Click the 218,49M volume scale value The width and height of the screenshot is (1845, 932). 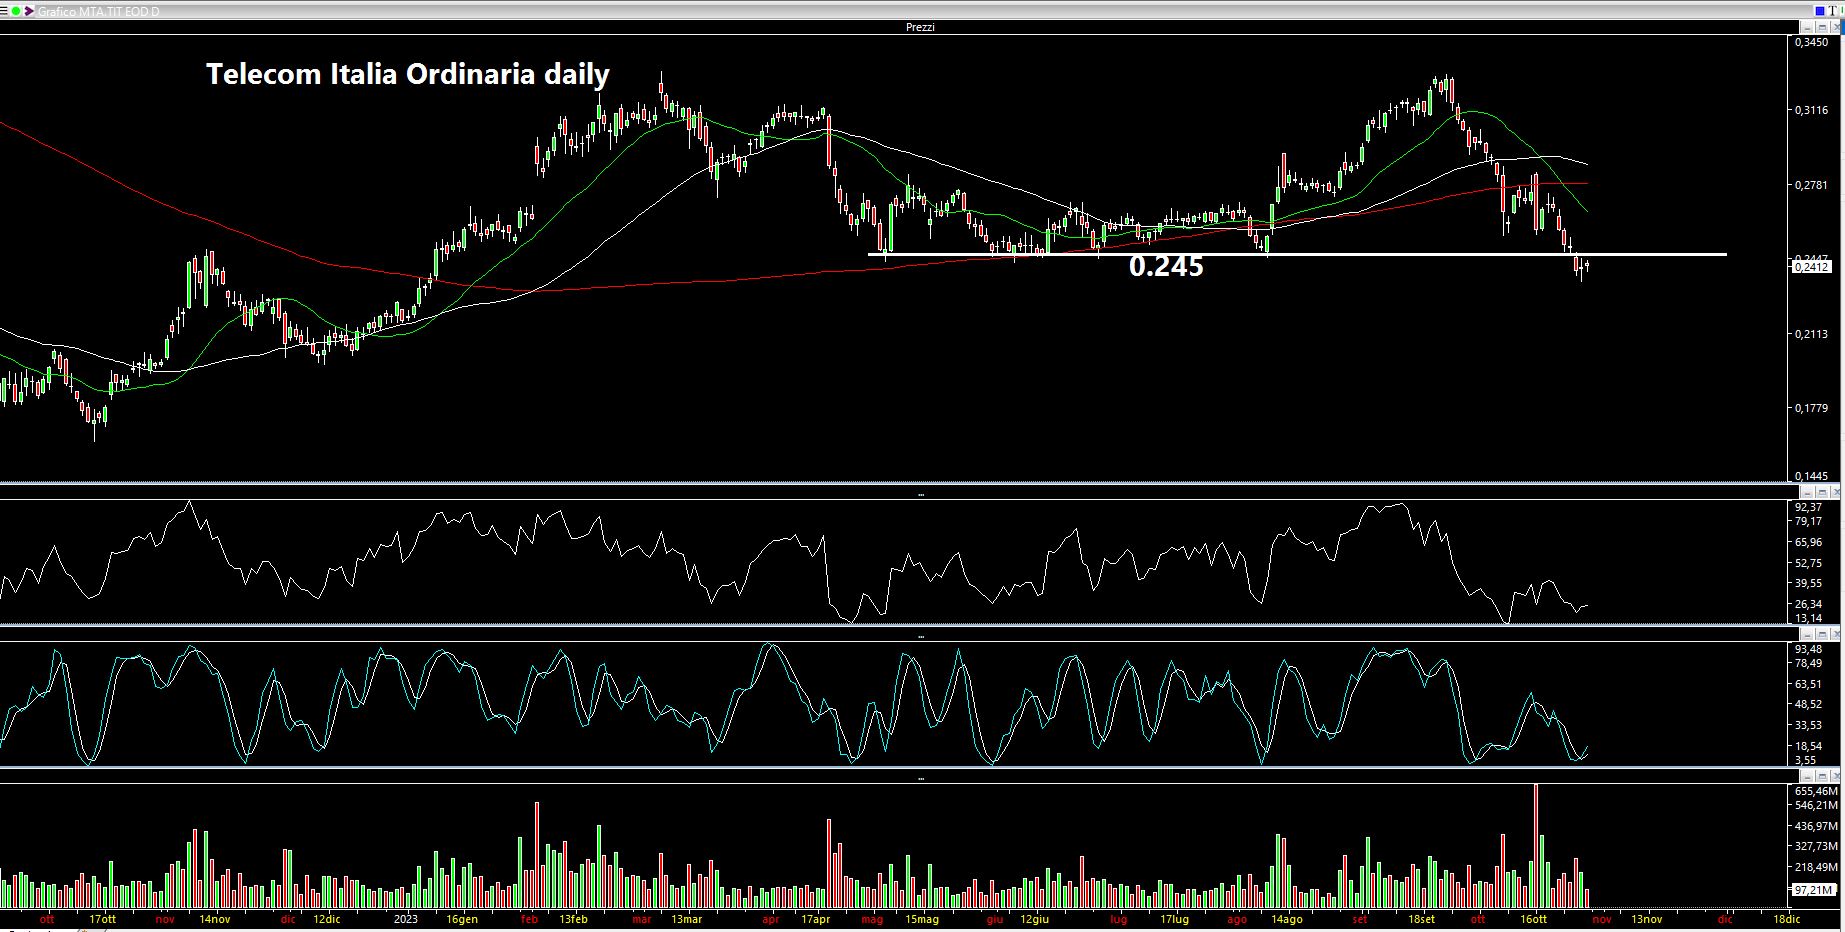pyautogui.click(x=1817, y=867)
